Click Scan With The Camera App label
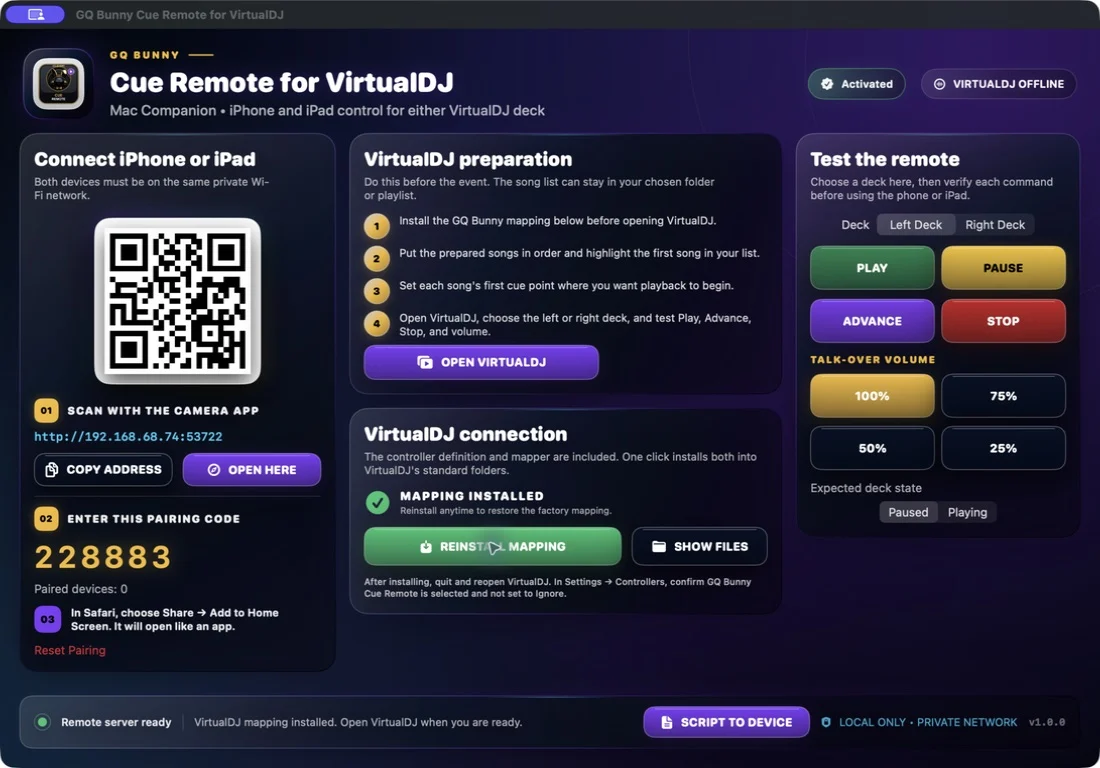This screenshot has height=768, width=1100. pos(163,411)
